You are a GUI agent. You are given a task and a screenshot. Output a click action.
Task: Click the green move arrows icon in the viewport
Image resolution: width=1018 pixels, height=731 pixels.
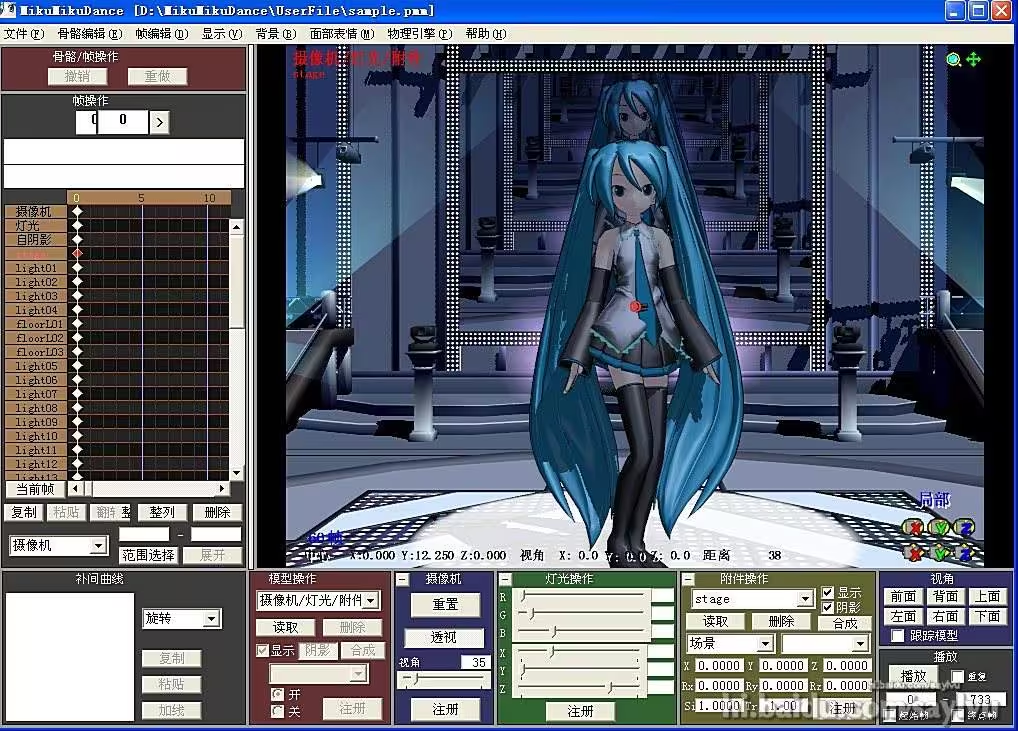click(x=973, y=60)
